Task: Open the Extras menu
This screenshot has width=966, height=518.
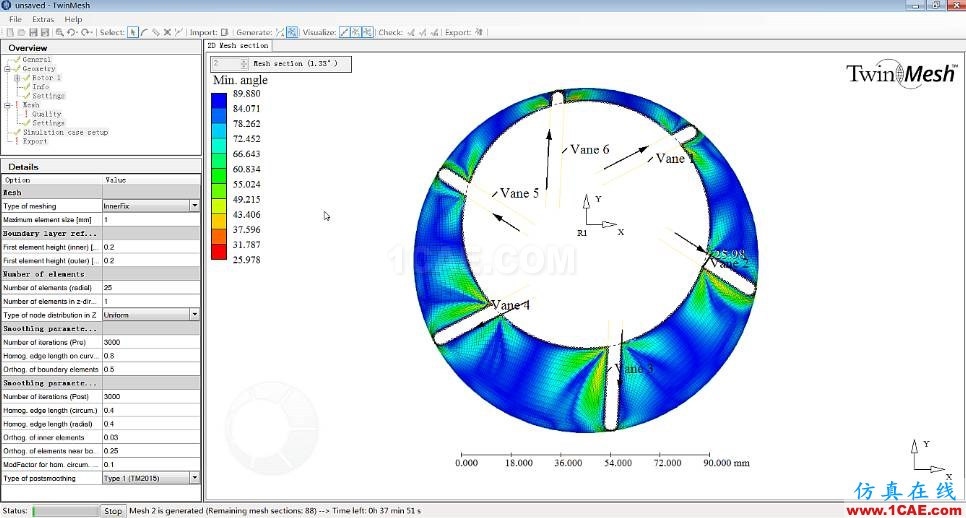Action: pyautogui.click(x=43, y=19)
